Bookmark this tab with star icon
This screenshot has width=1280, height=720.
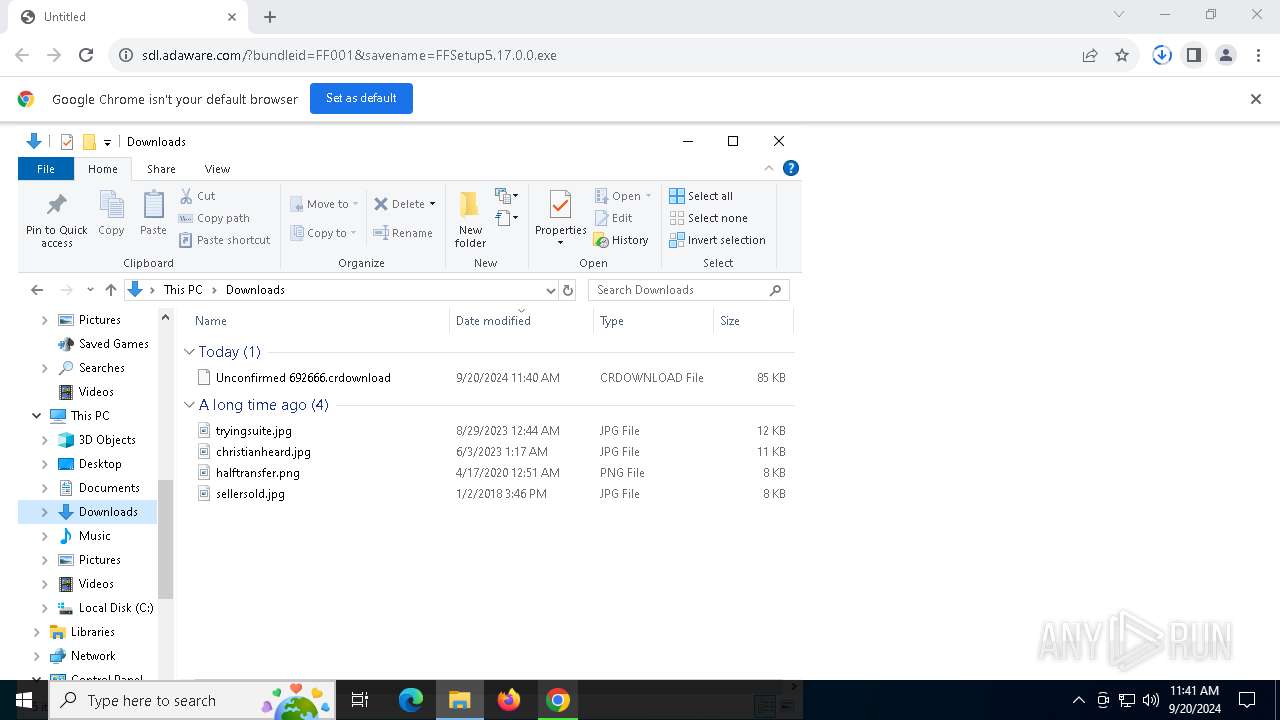click(1122, 55)
